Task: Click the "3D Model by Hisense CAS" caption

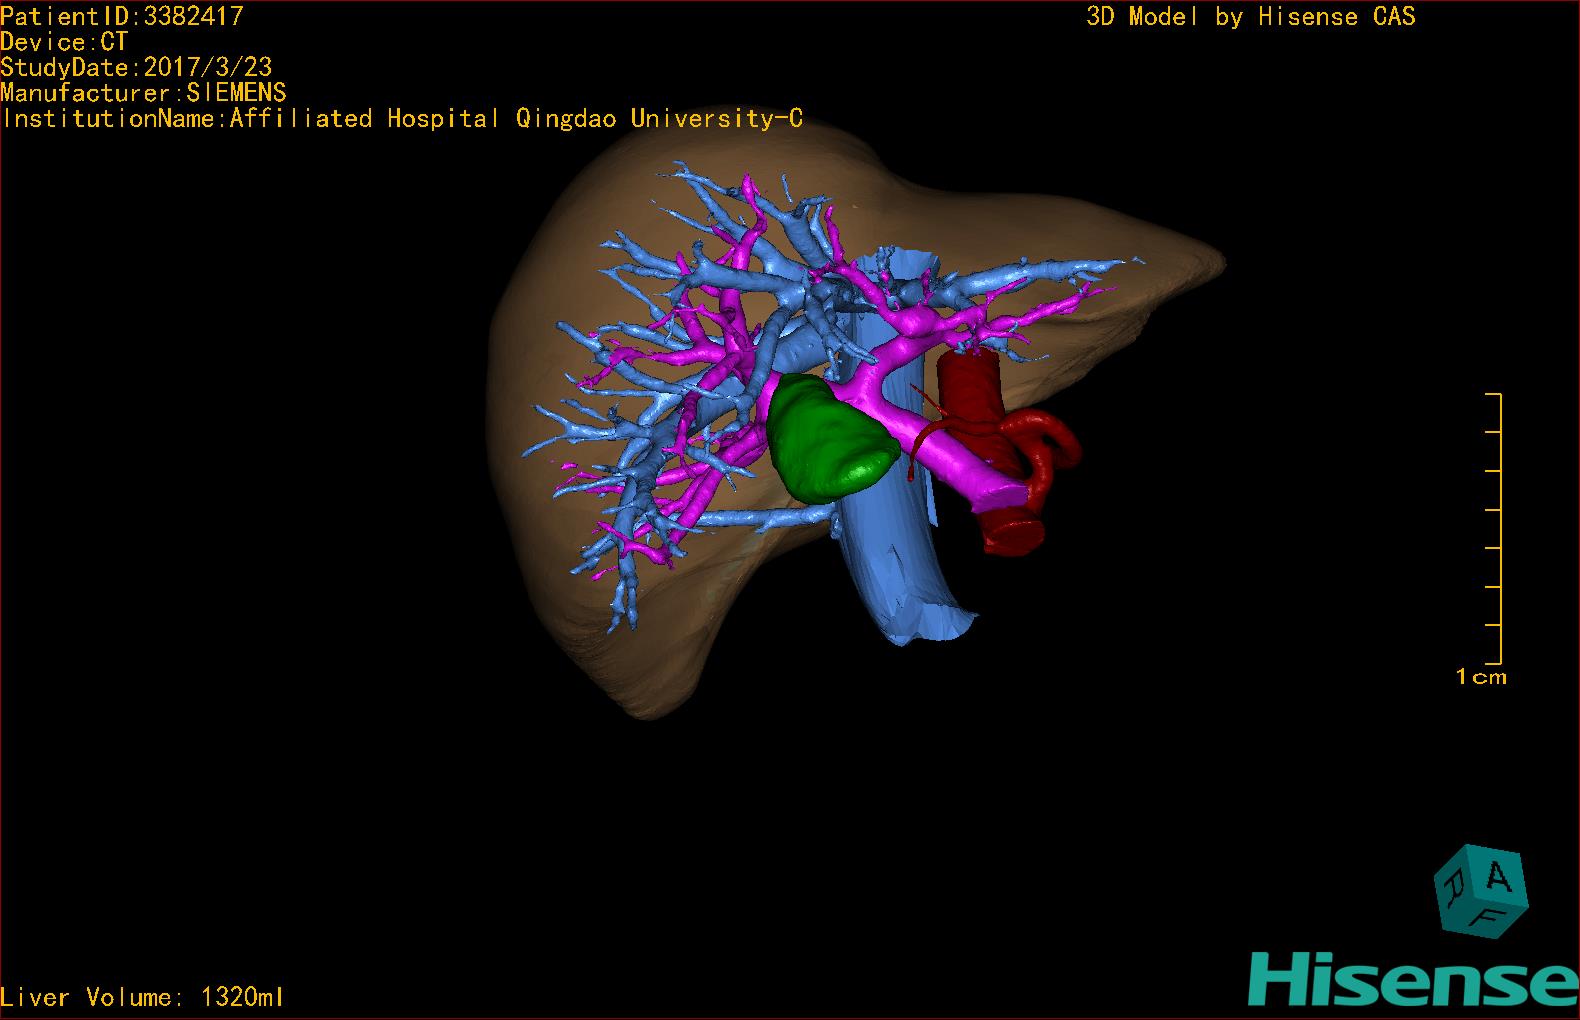Action: tap(1251, 17)
